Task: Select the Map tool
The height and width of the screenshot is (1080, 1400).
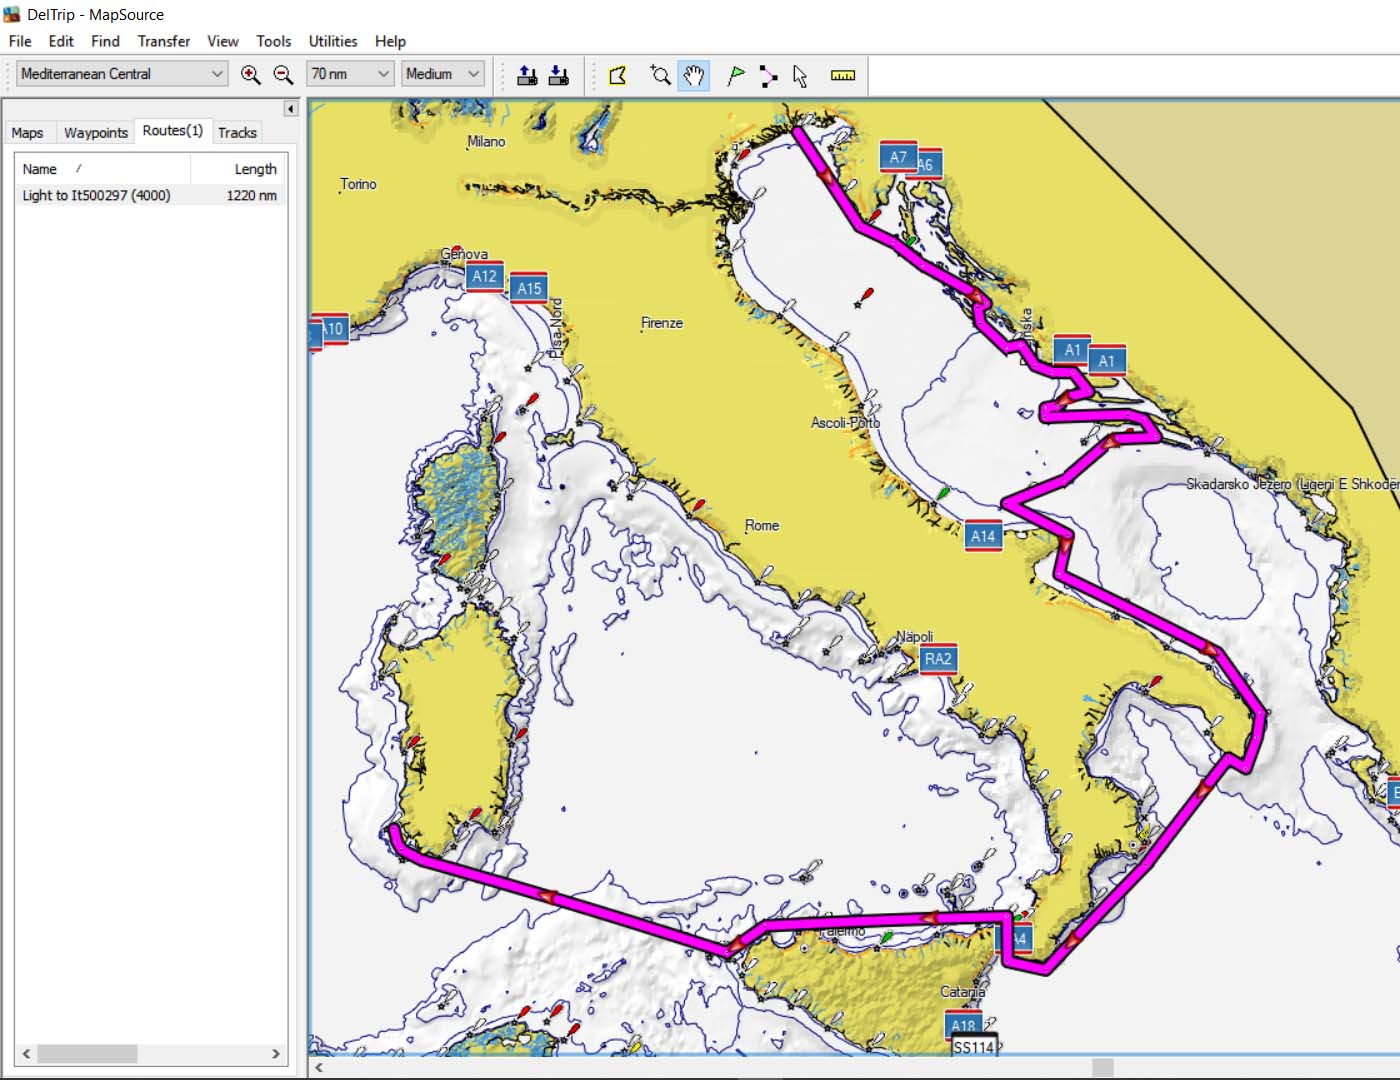Action: pyautogui.click(x=618, y=75)
